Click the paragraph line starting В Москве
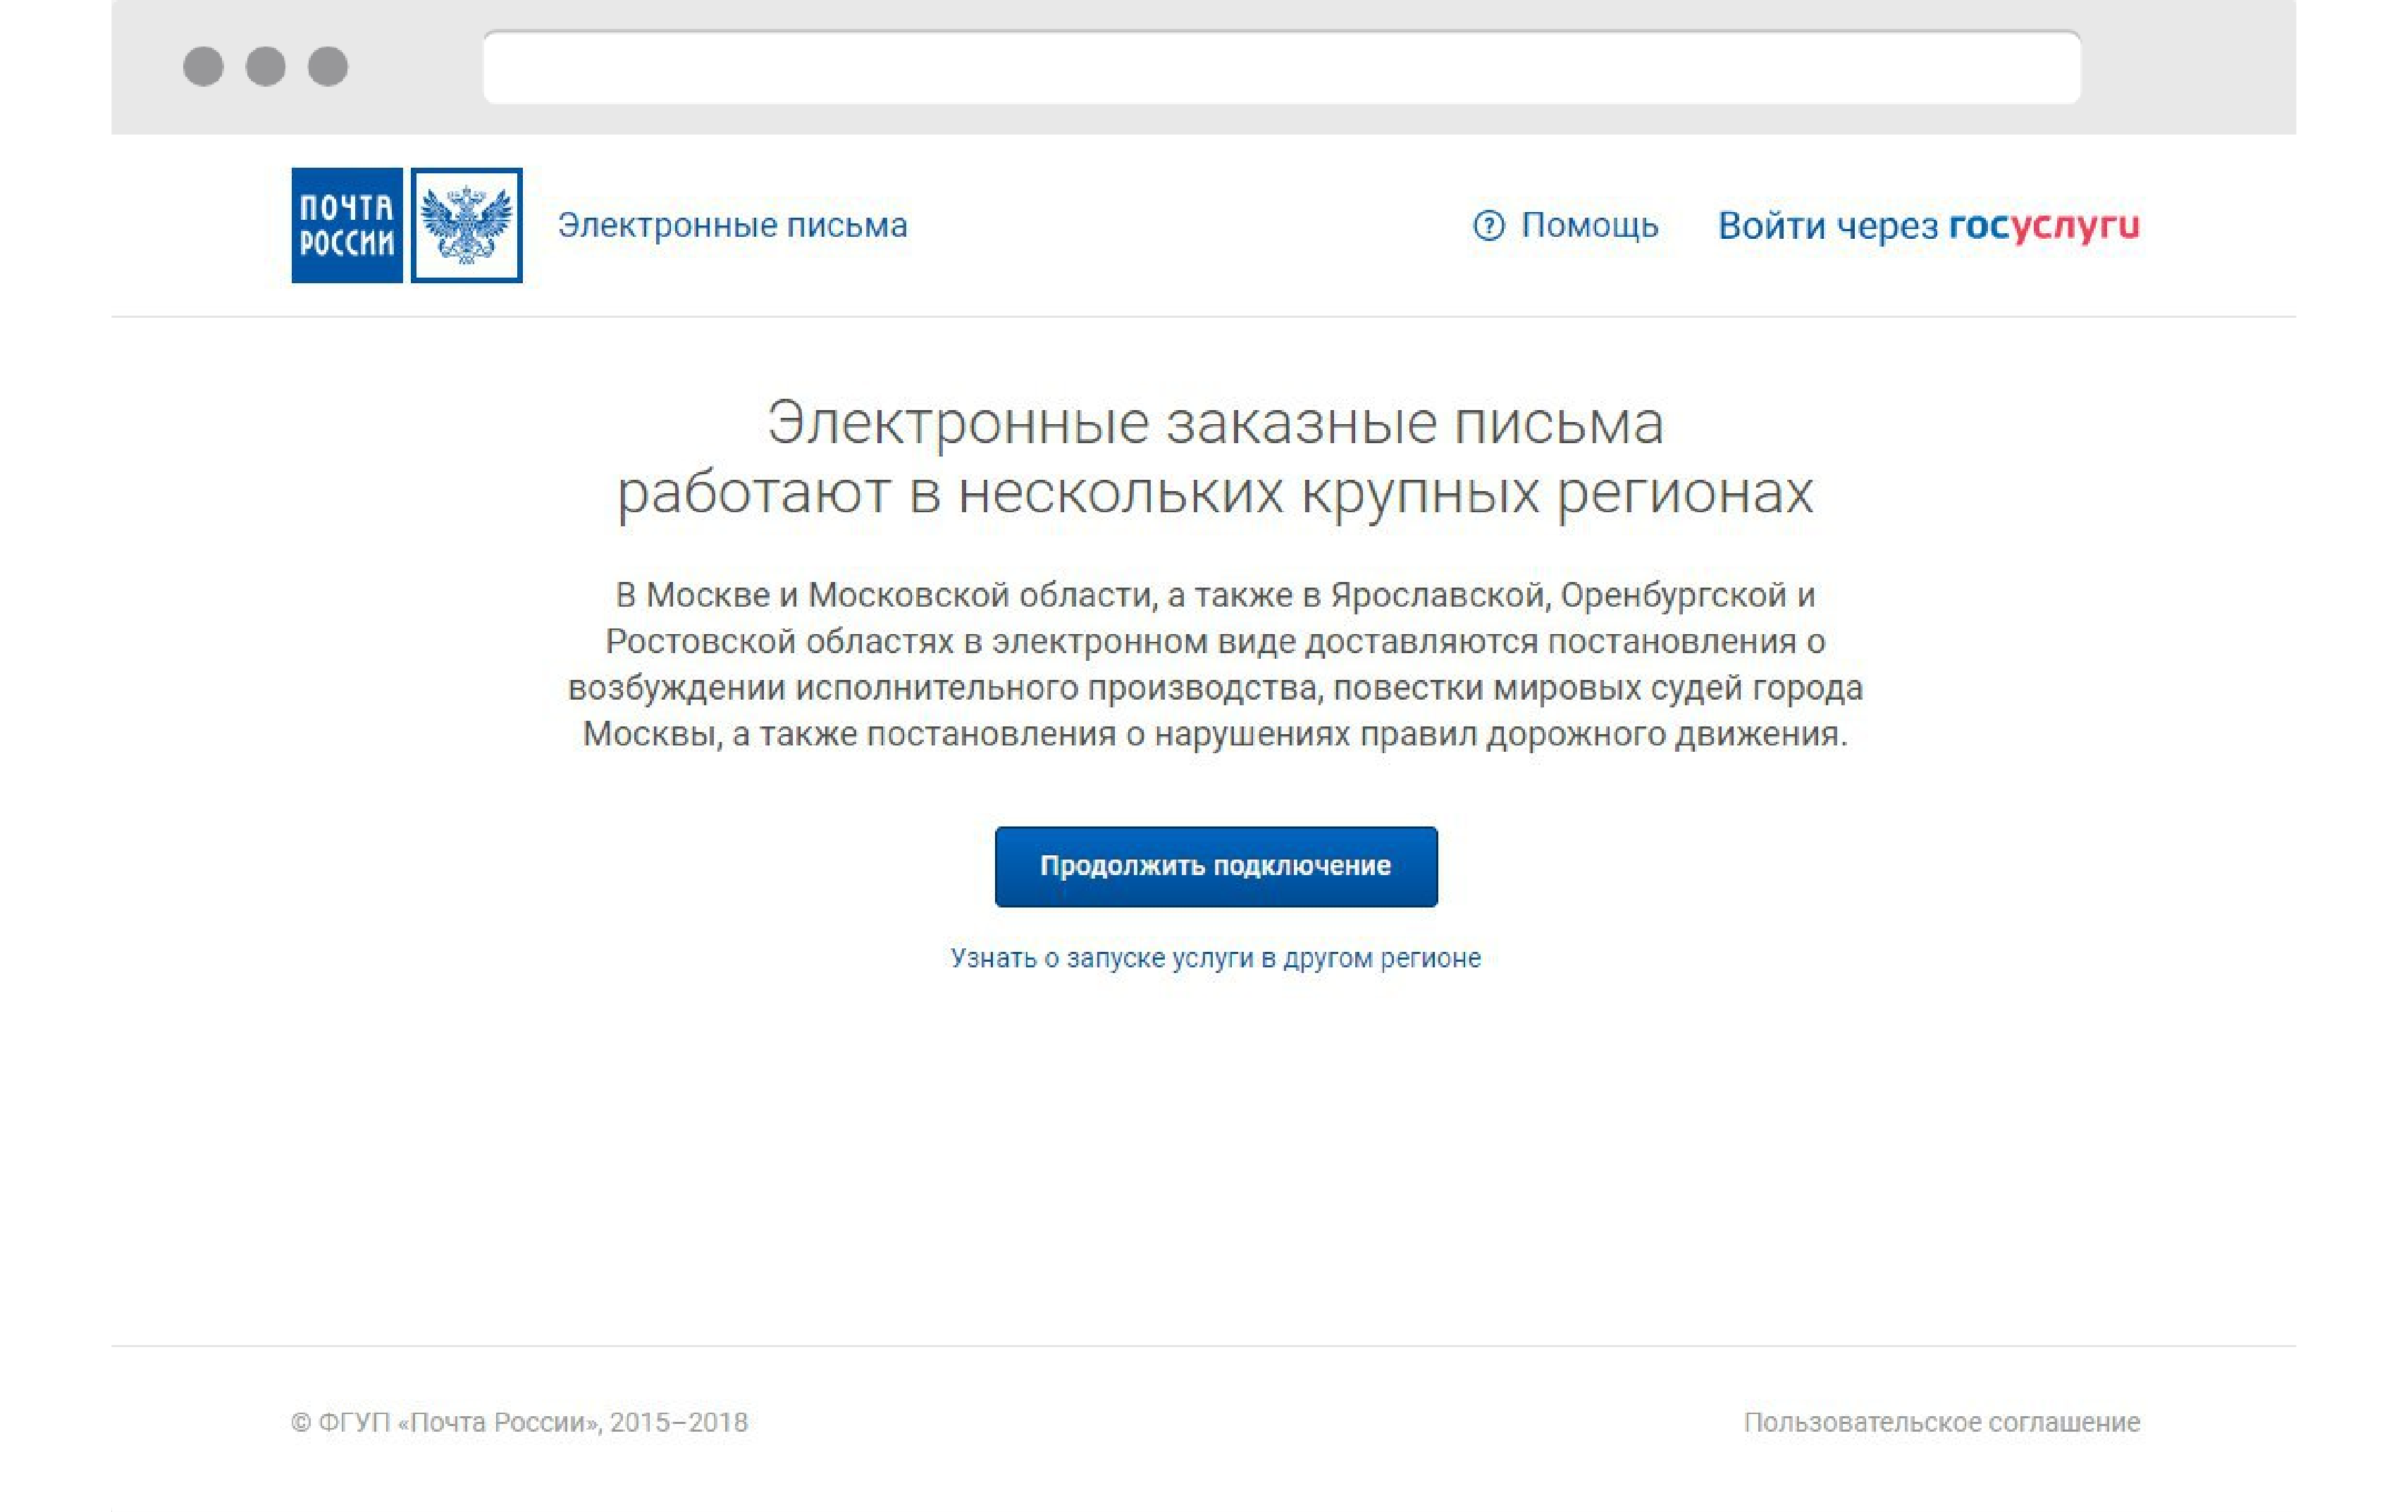The height and width of the screenshot is (1512, 2408). click(x=1215, y=595)
